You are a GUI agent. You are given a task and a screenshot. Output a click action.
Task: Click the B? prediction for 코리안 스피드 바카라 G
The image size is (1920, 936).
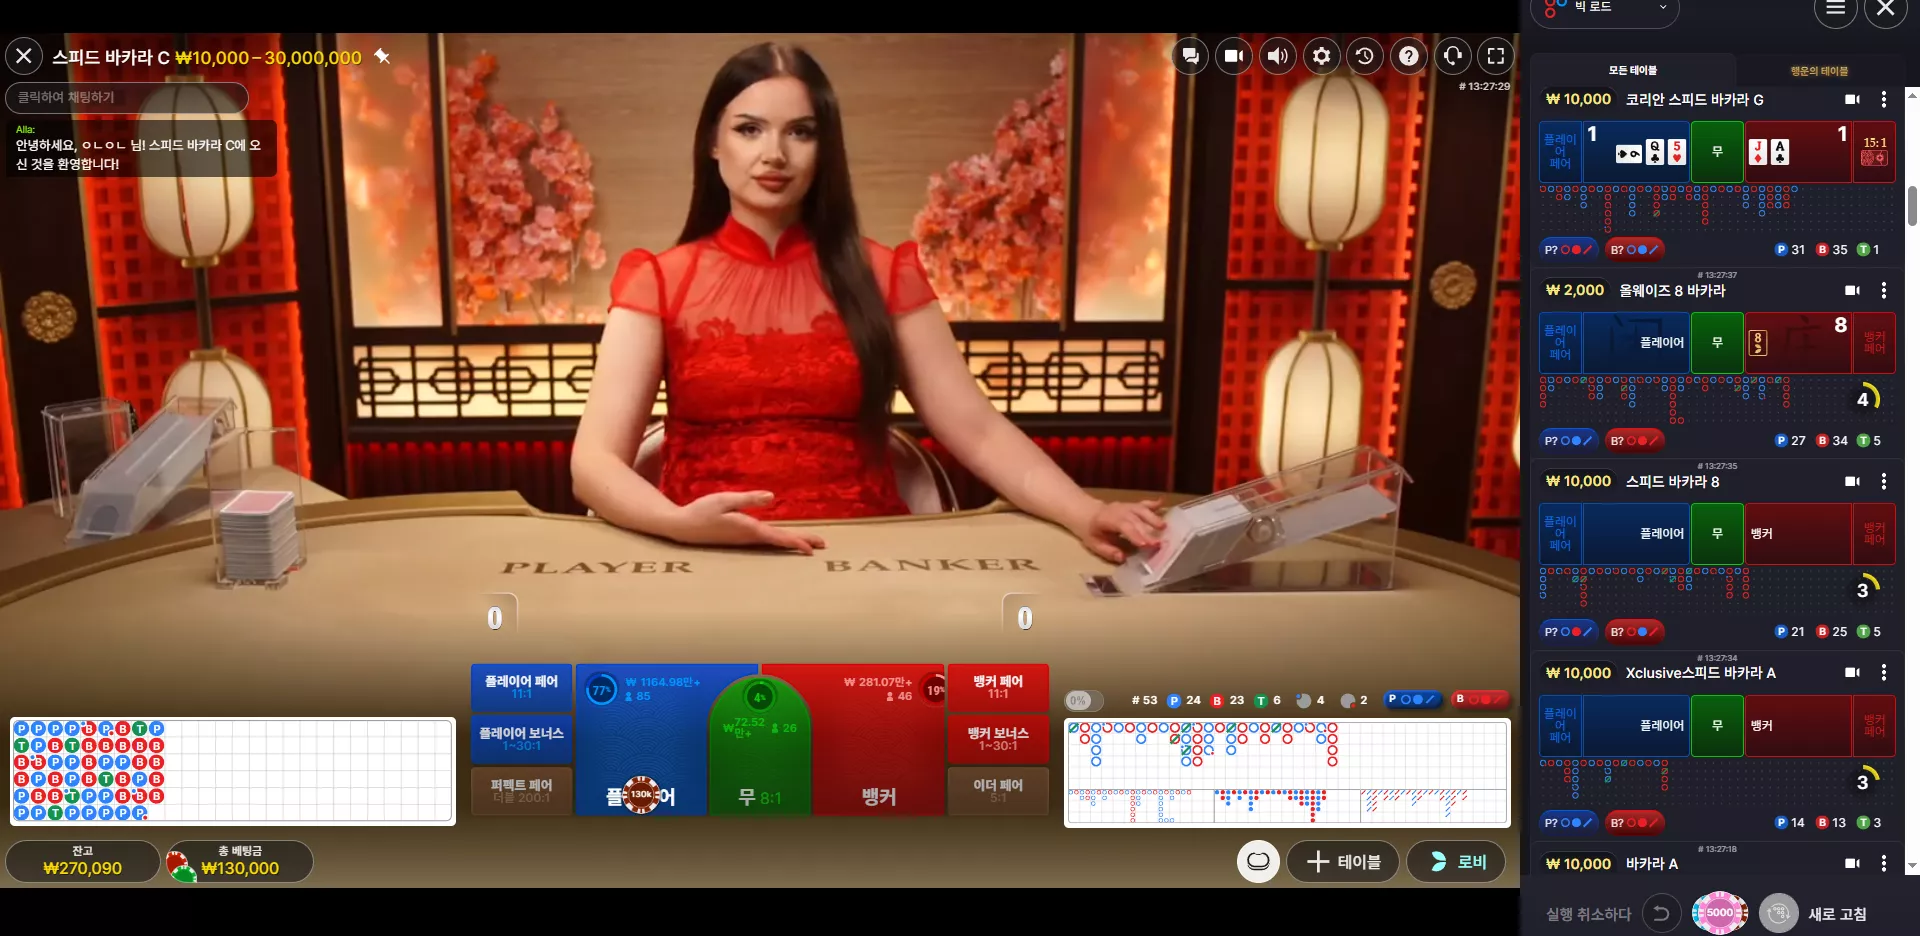pos(1634,249)
